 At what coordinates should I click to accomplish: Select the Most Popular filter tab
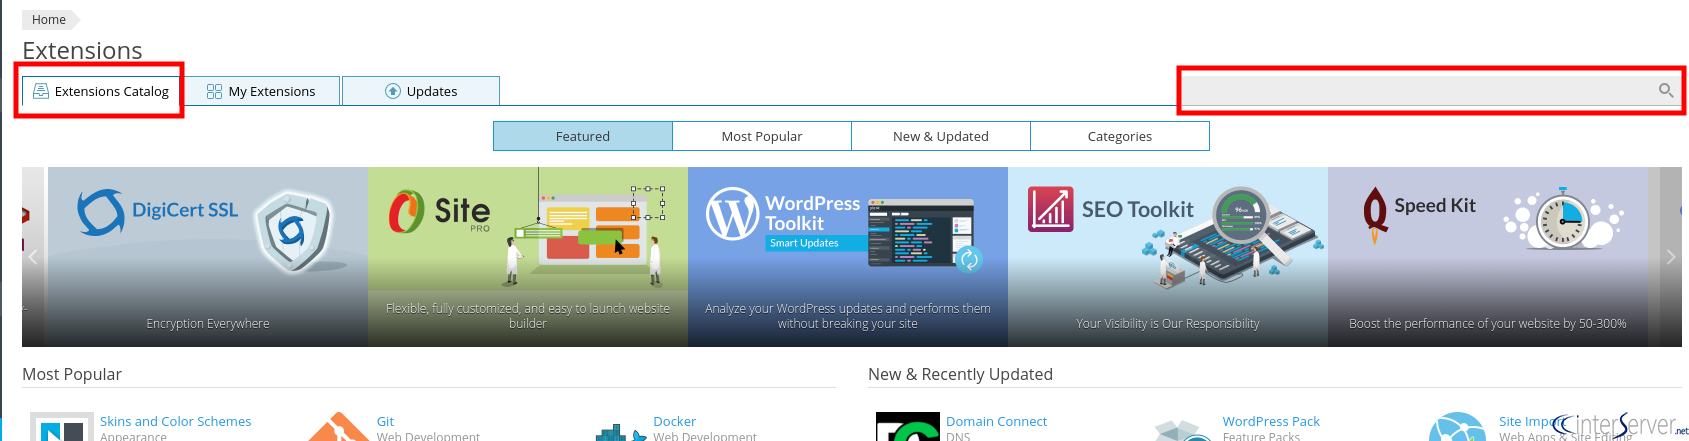click(x=762, y=136)
